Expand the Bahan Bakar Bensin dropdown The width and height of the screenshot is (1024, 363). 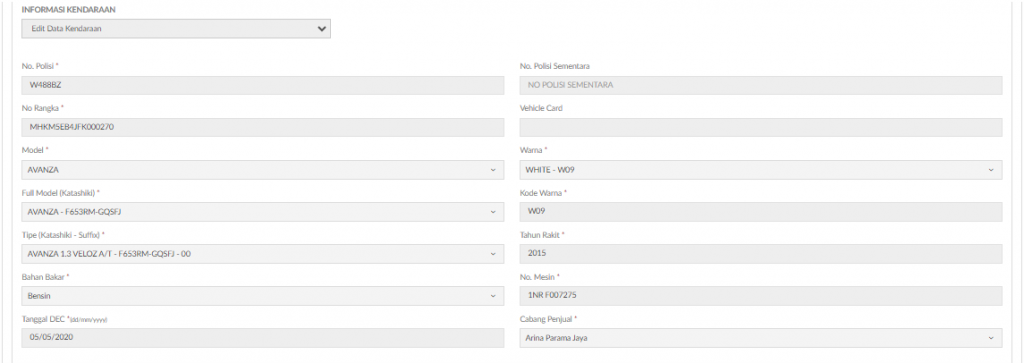263,296
